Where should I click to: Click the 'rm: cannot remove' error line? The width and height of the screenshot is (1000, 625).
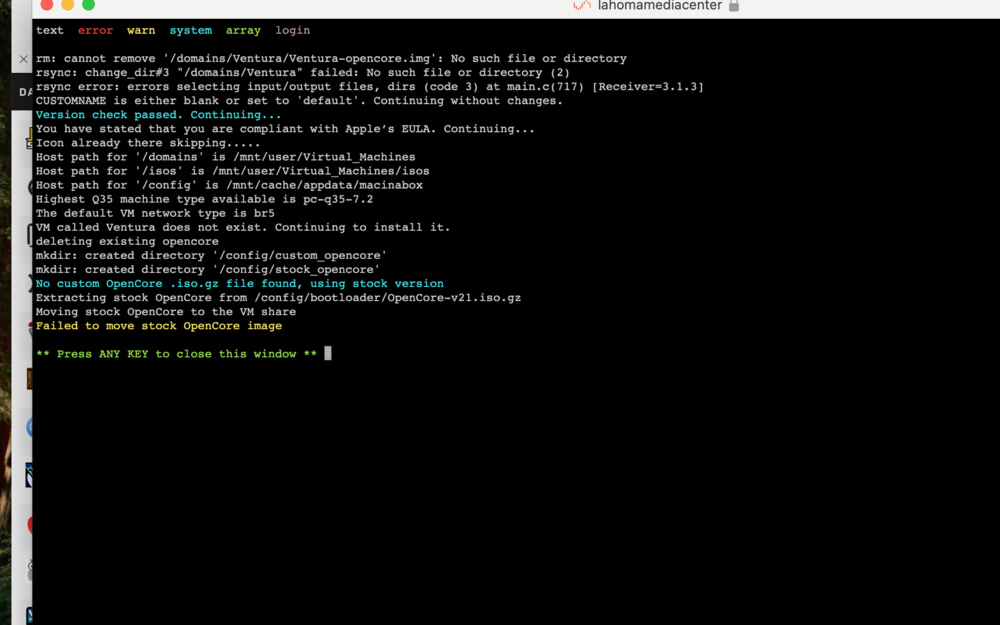click(x=331, y=59)
